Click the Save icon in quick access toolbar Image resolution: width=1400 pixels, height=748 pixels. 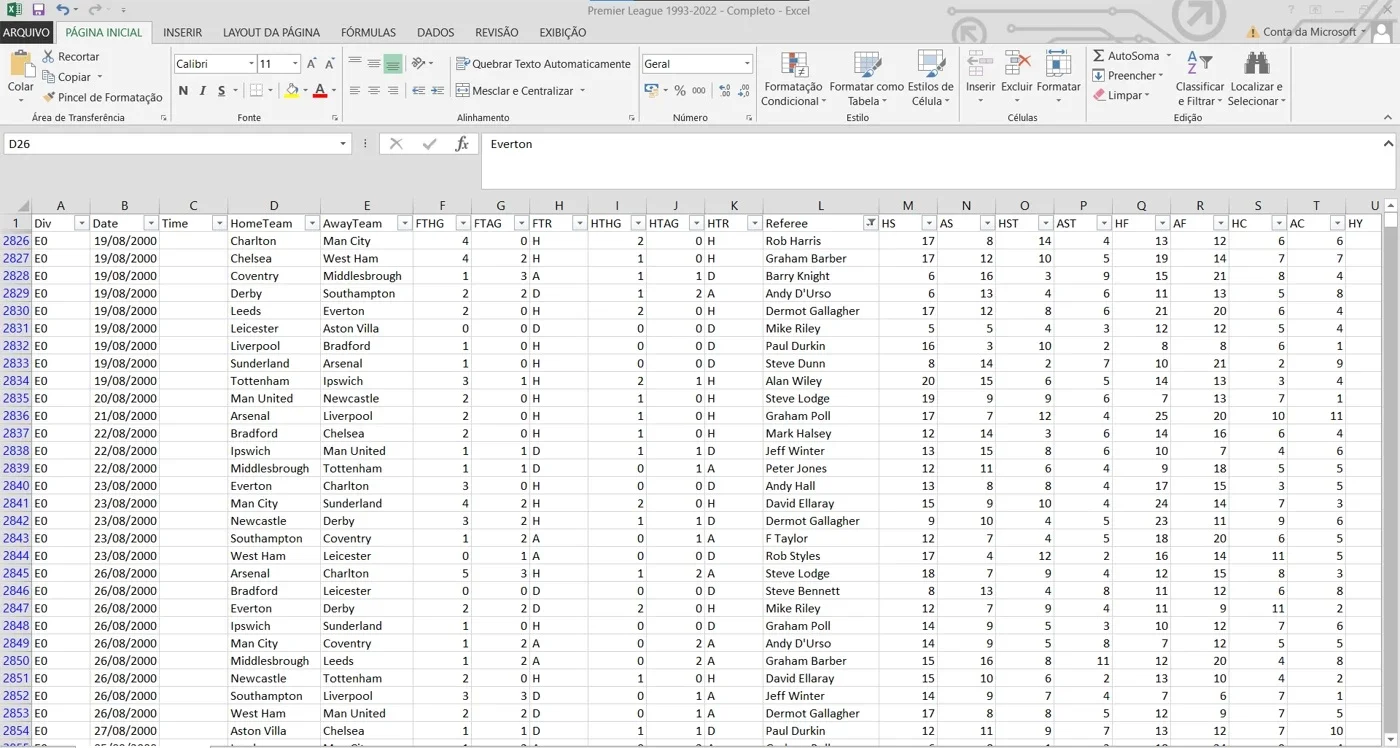tap(38, 10)
